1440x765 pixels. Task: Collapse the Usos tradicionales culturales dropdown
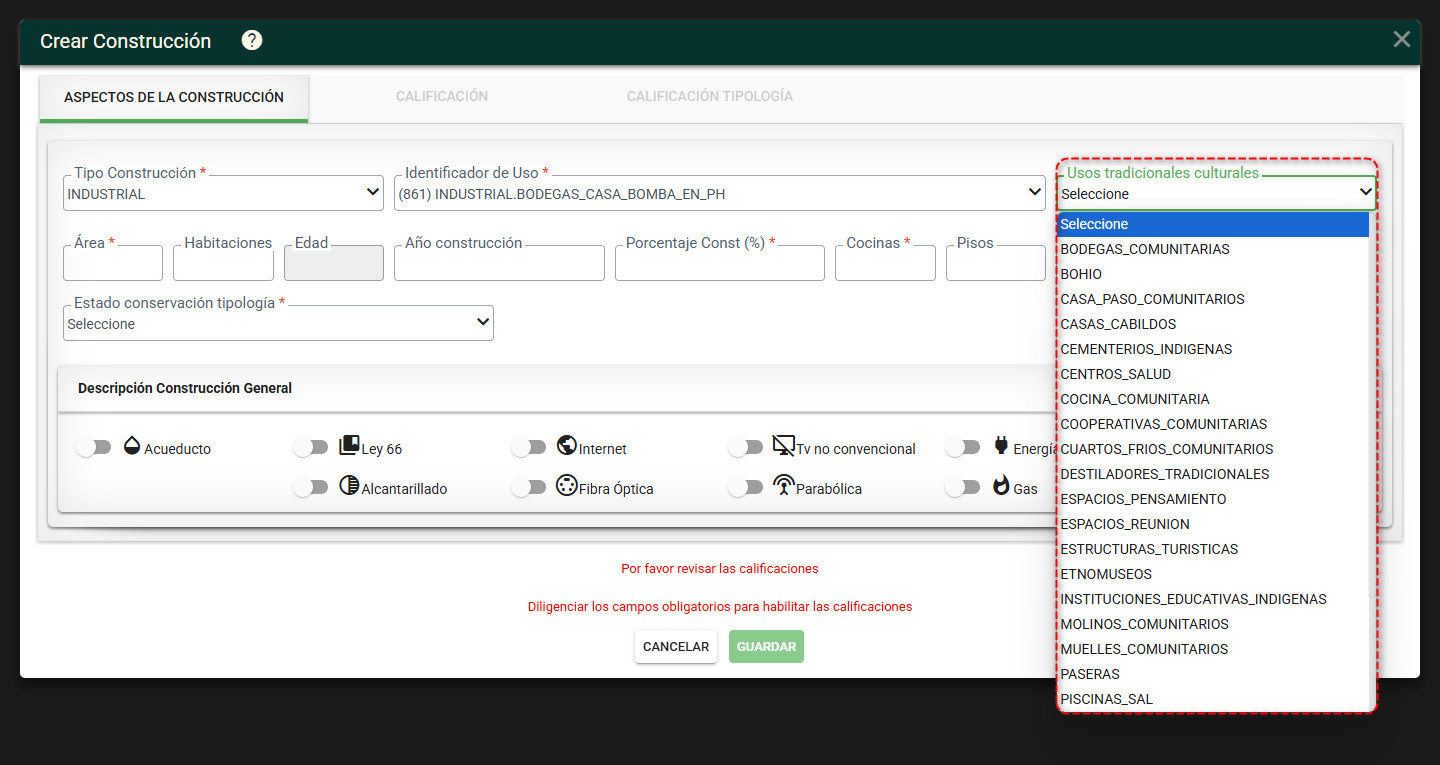click(1217, 193)
